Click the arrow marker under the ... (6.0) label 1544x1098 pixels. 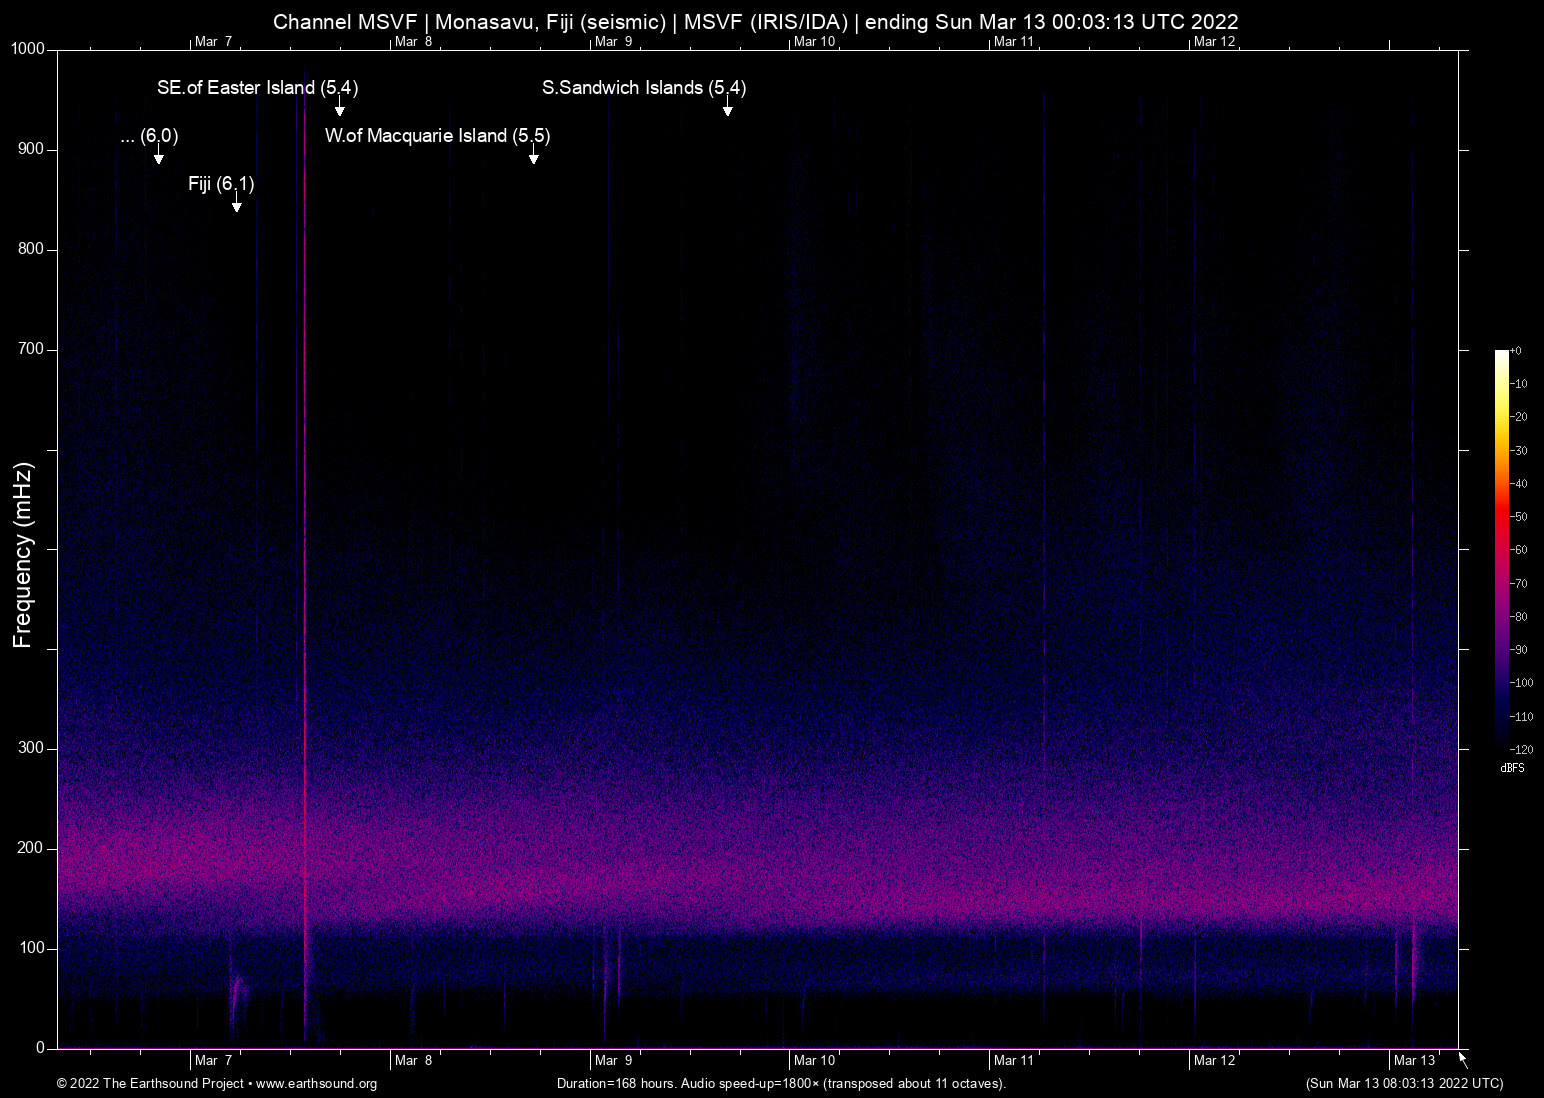[x=159, y=157]
